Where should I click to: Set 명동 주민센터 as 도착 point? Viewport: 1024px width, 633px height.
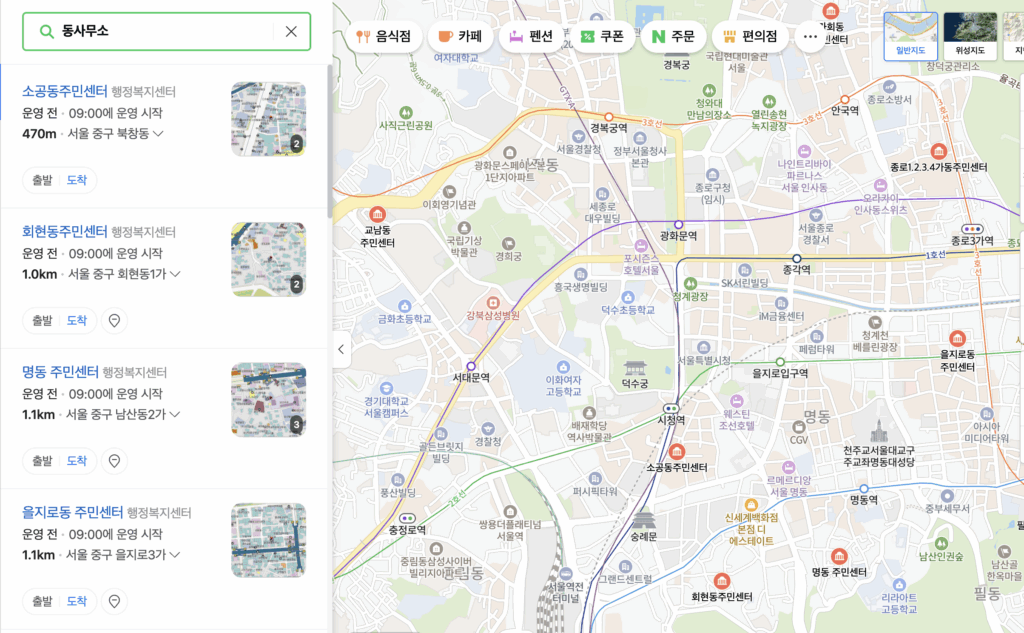(x=76, y=461)
